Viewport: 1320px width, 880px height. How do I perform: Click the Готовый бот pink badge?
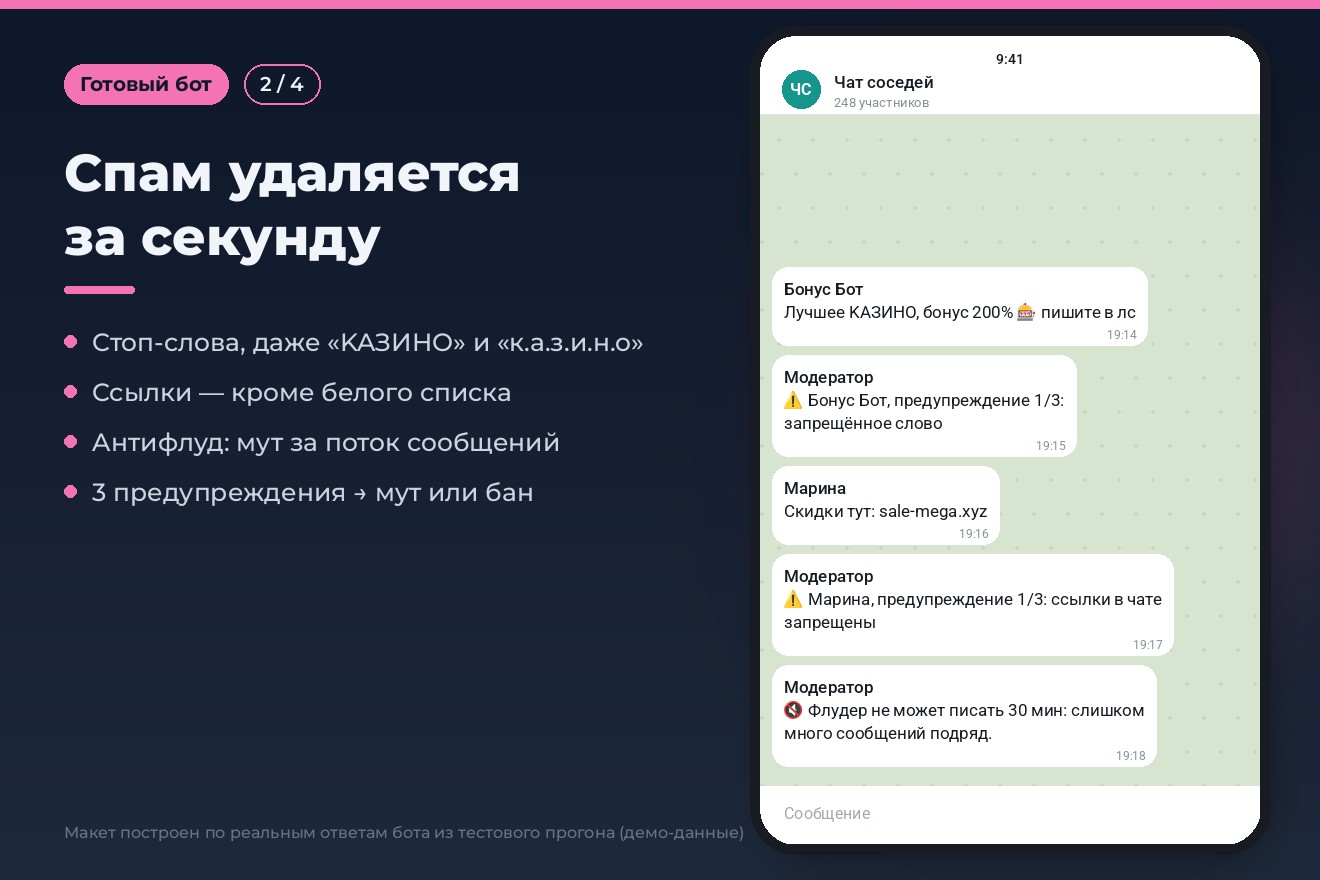pyautogui.click(x=146, y=85)
